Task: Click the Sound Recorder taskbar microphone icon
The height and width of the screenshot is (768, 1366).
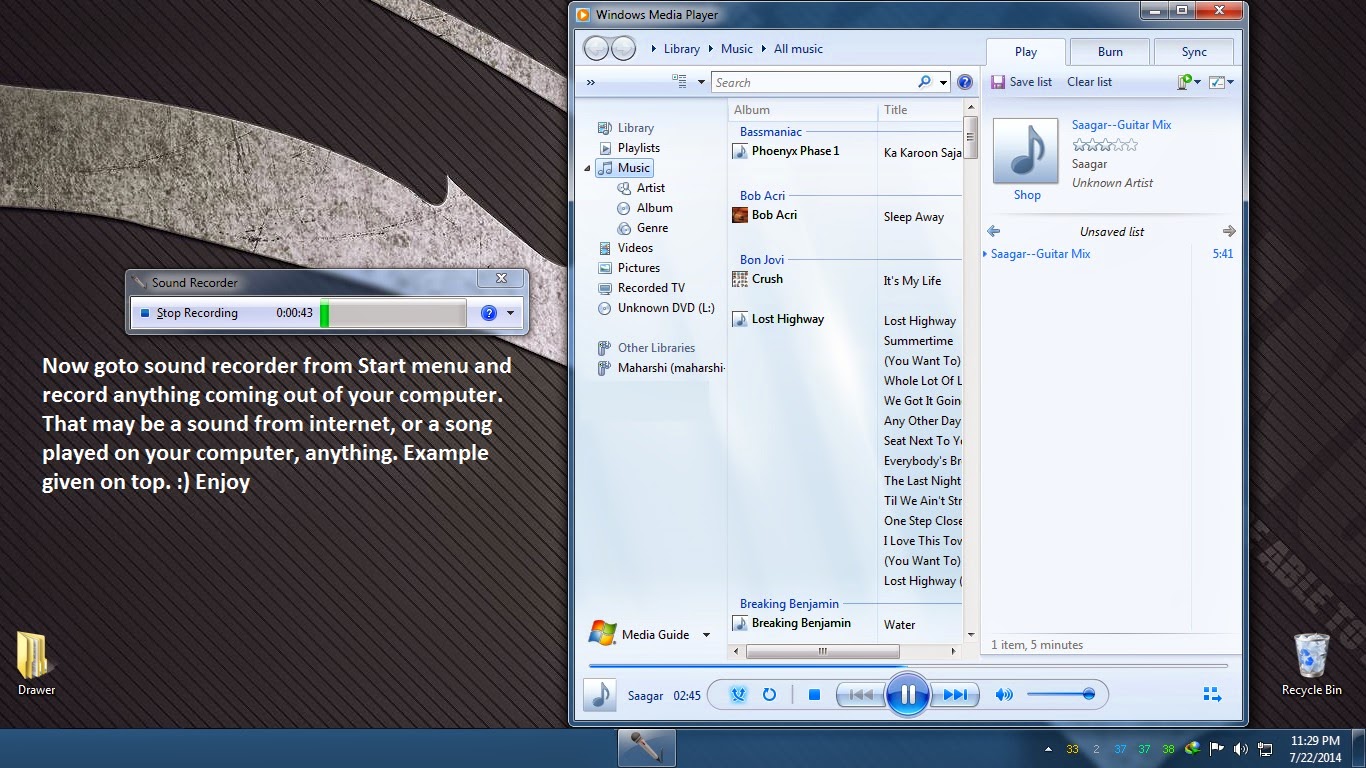Action: tap(646, 748)
